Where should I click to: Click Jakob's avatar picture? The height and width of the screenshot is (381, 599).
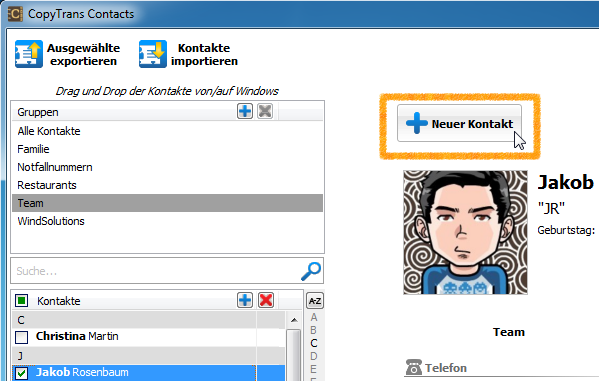[x=465, y=232]
